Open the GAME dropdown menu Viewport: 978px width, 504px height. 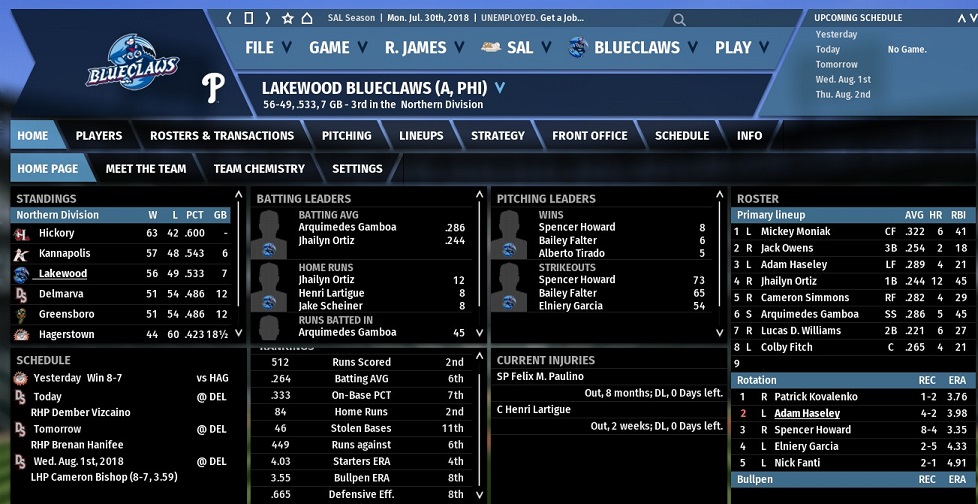pos(338,47)
